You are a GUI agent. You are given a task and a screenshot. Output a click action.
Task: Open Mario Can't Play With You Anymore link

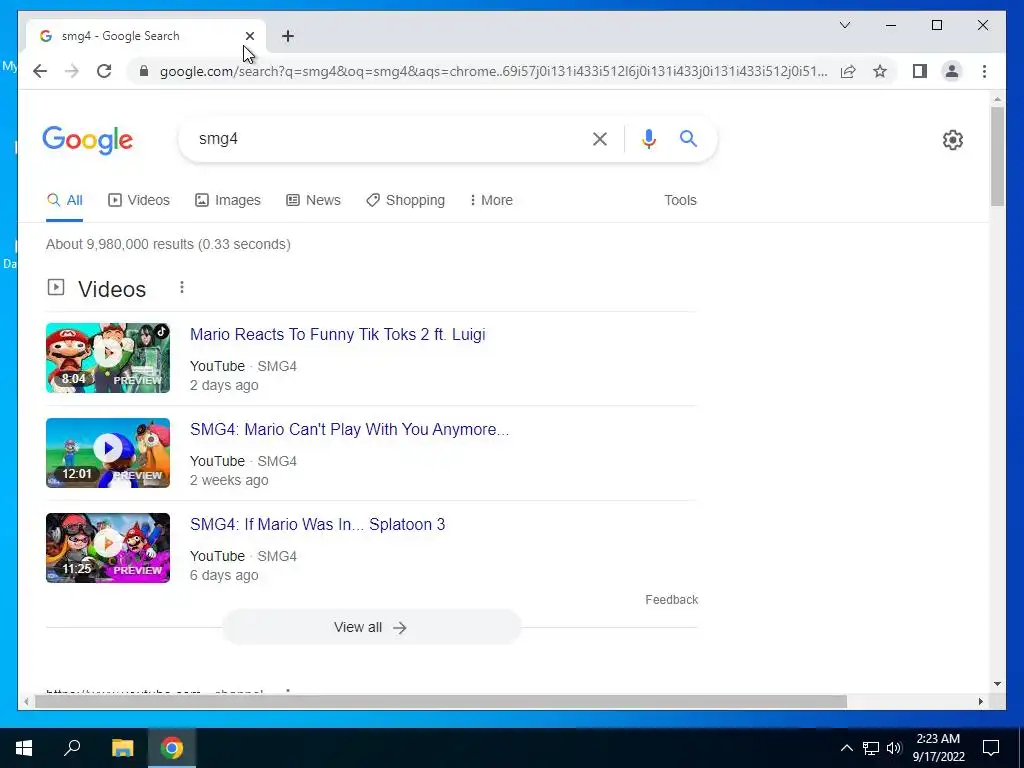[x=349, y=429]
